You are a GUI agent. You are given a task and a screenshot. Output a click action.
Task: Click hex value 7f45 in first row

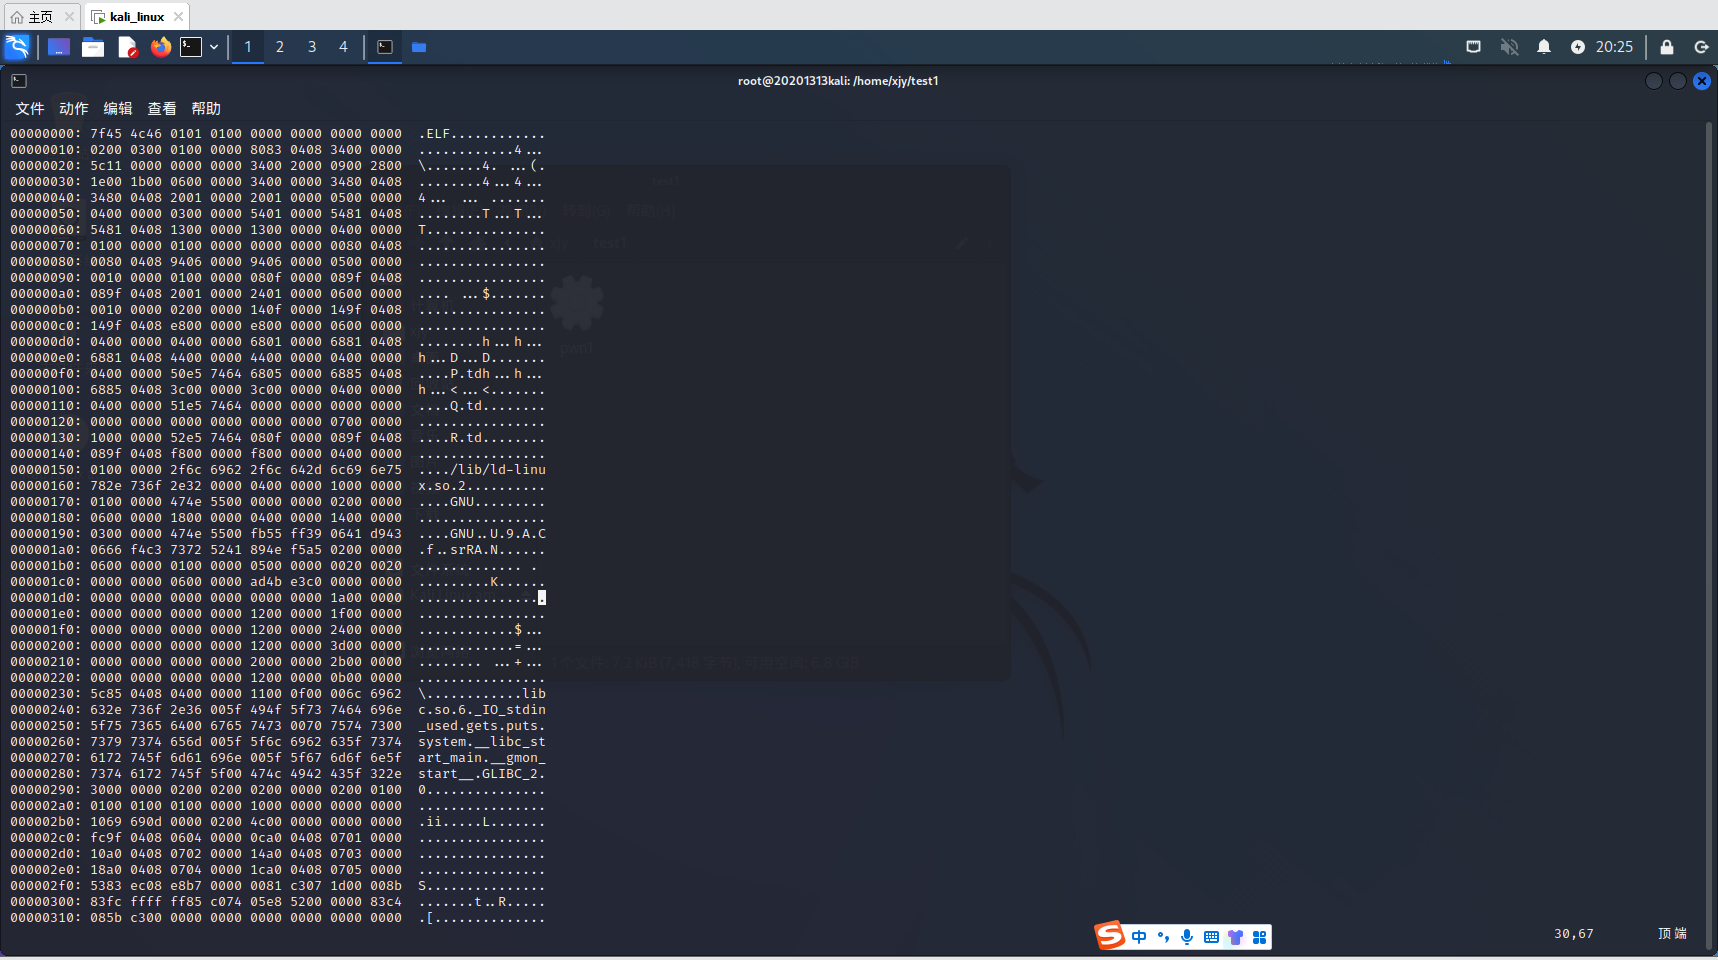pyautogui.click(x=106, y=134)
